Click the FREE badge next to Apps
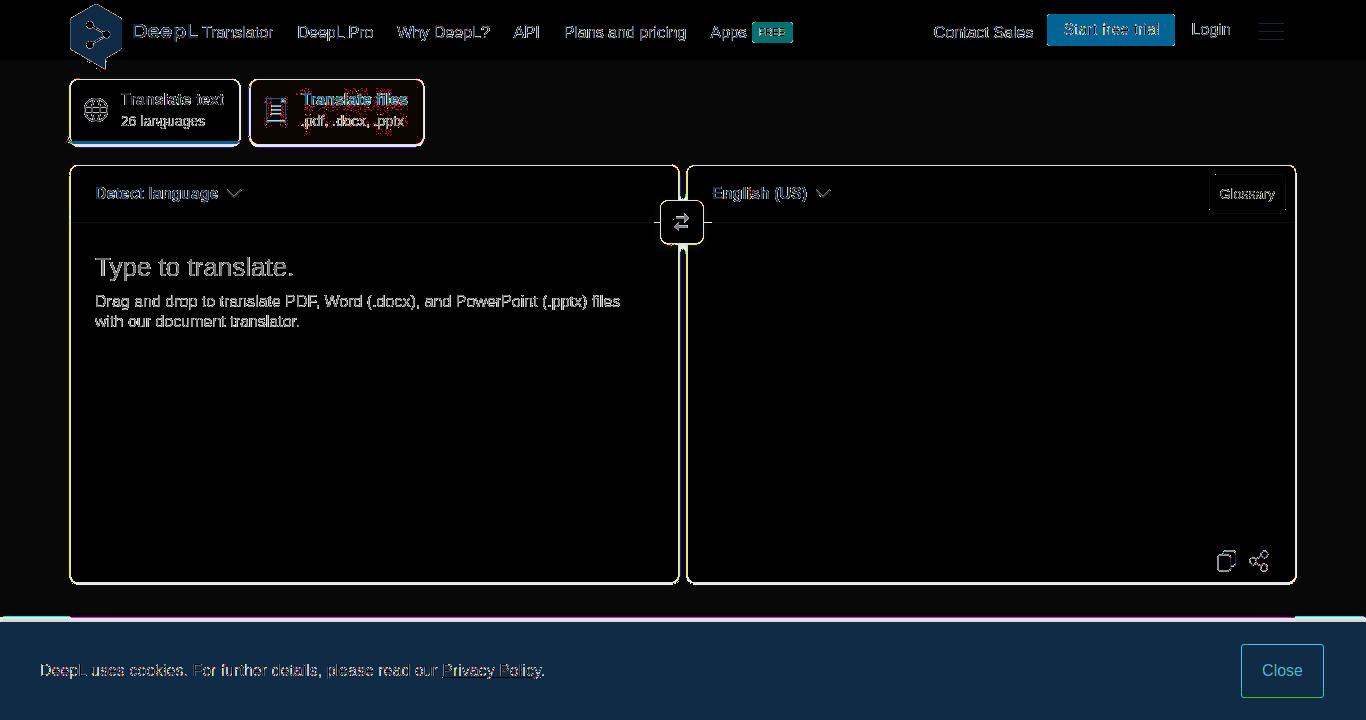Screen dimensions: 1366x720 (772, 32)
